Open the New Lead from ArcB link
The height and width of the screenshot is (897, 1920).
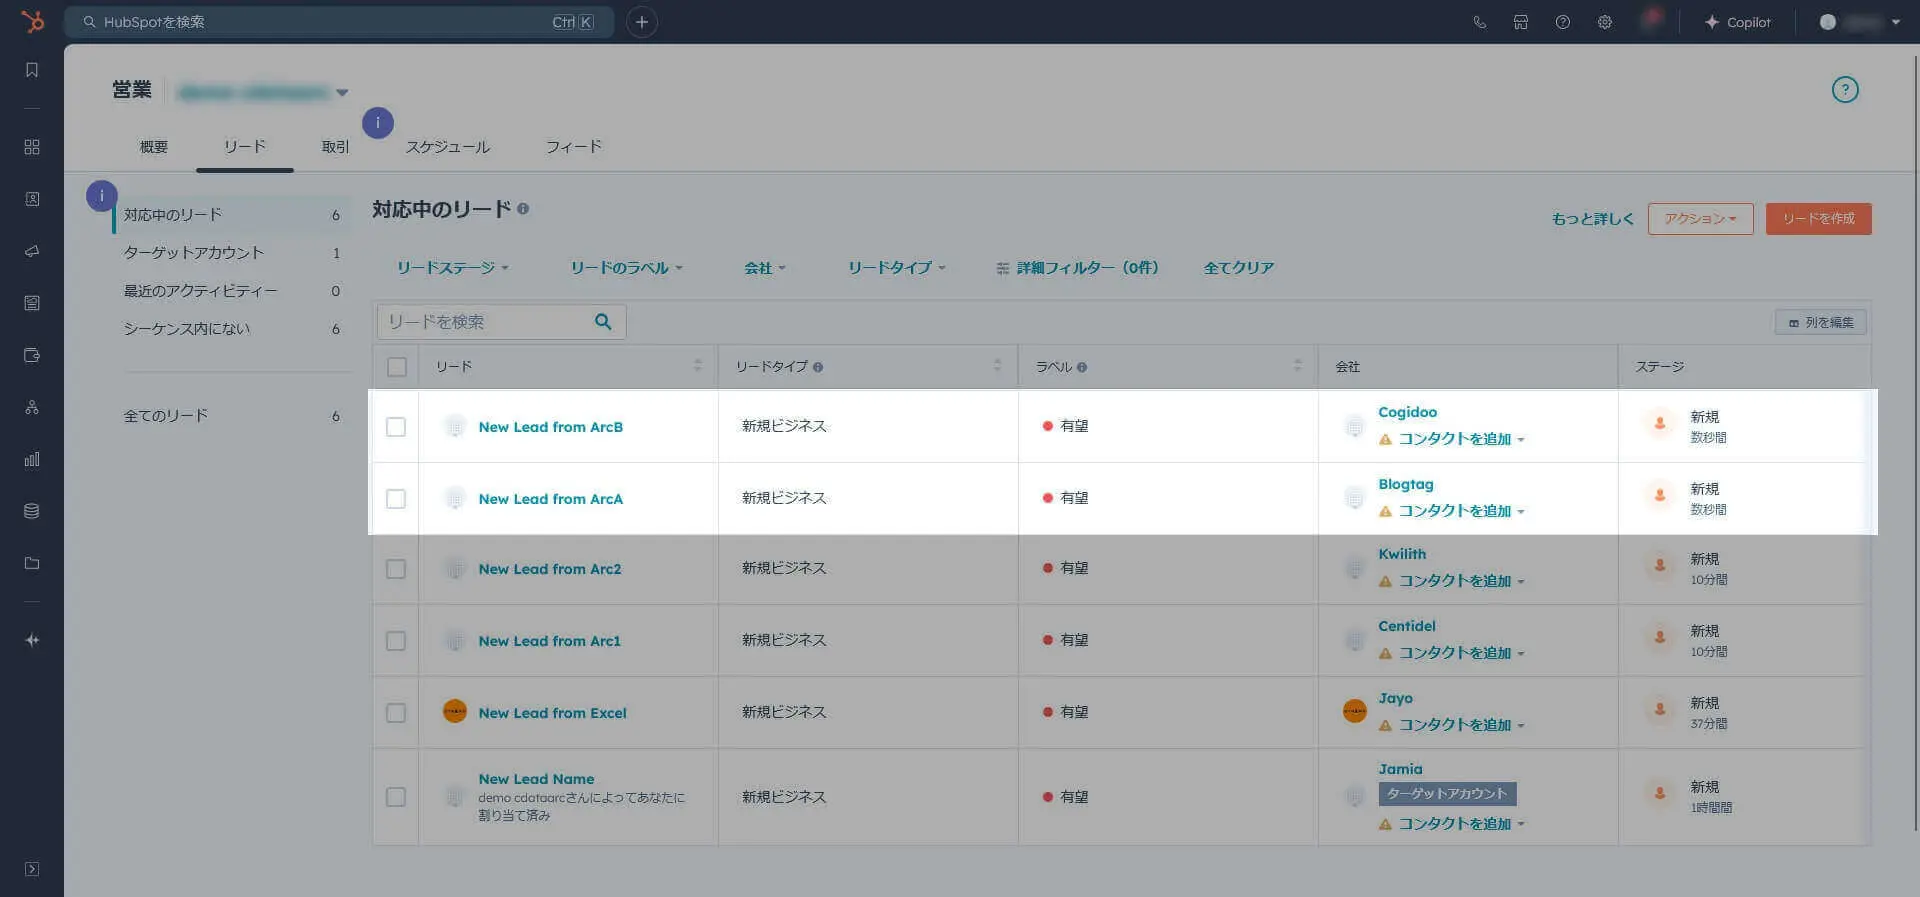tap(550, 427)
